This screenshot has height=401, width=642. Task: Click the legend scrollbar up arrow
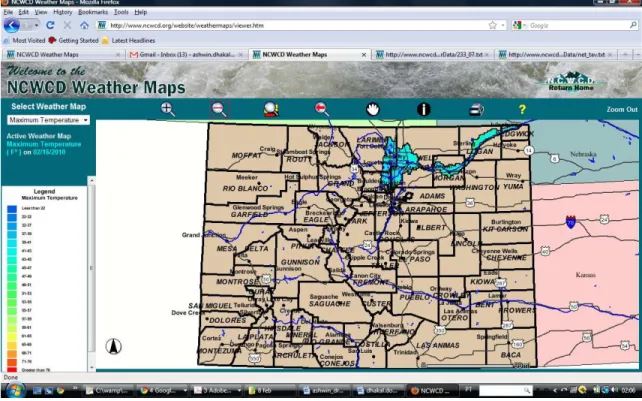91,180
